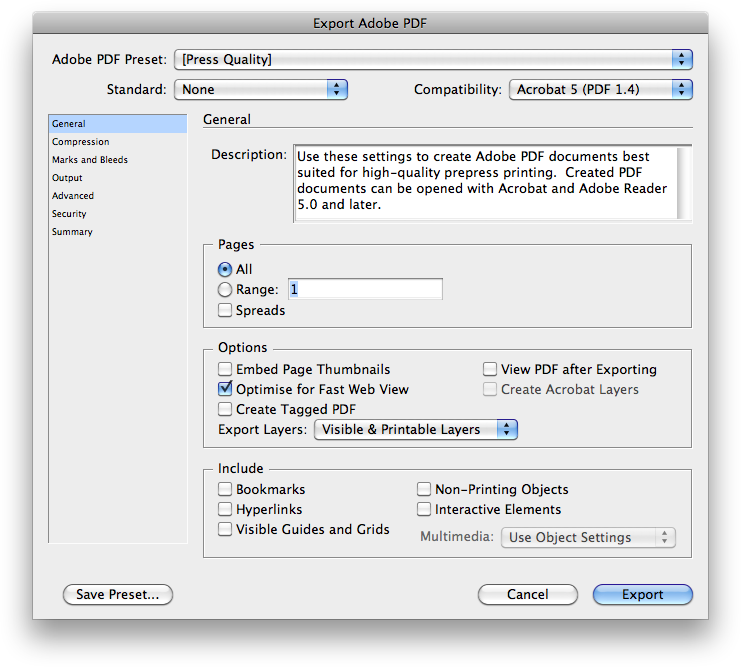Viewport: 741px width, 667px height.
Task: Check View PDF after Exporting
Action: 490,369
